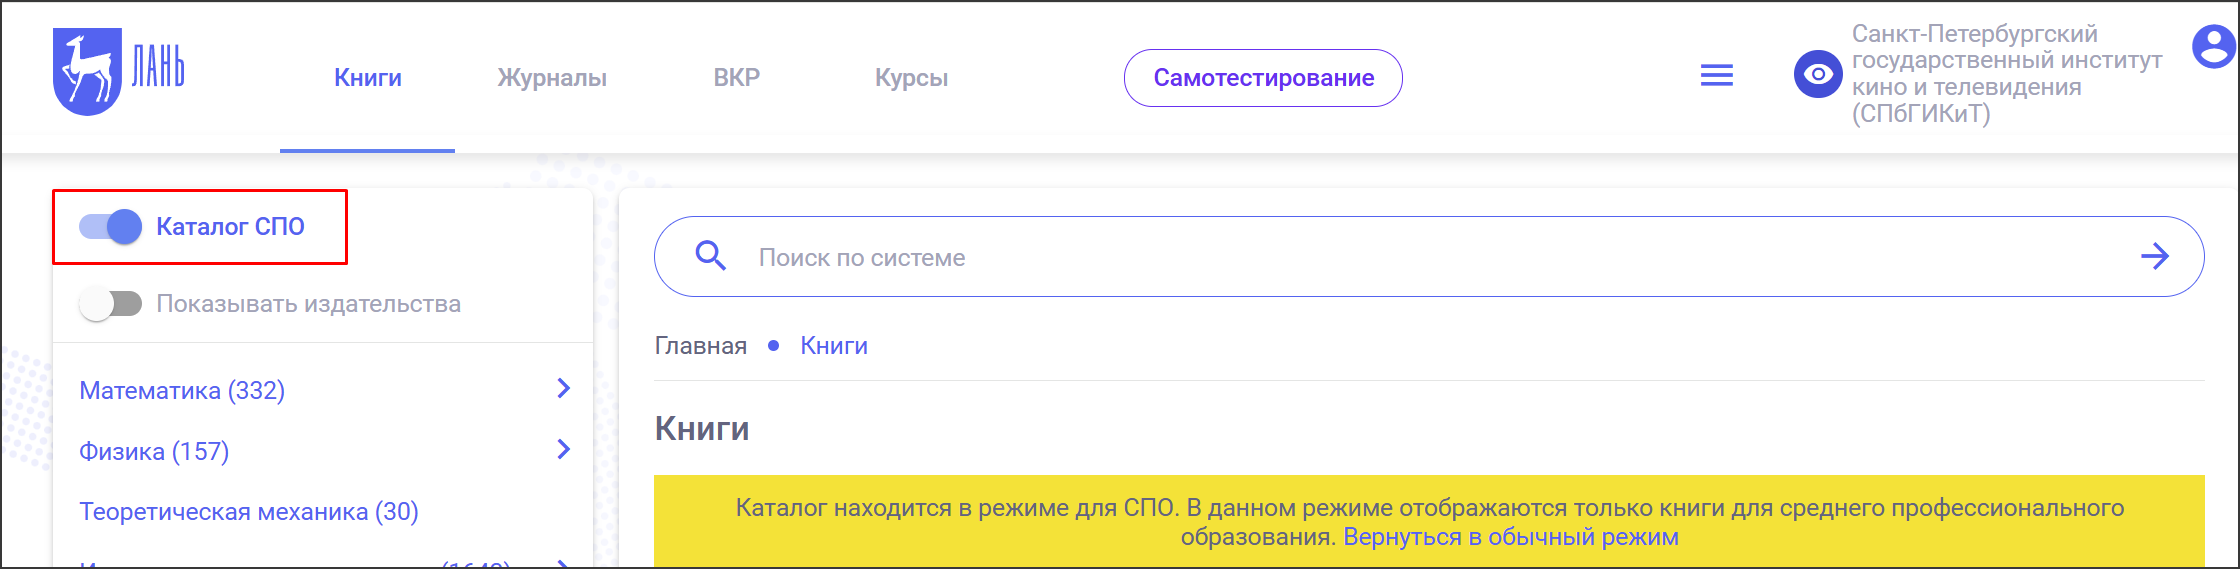The image size is (2240, 569).
Task: Click the eye accessibility icon
Action: coord(1818,74)
